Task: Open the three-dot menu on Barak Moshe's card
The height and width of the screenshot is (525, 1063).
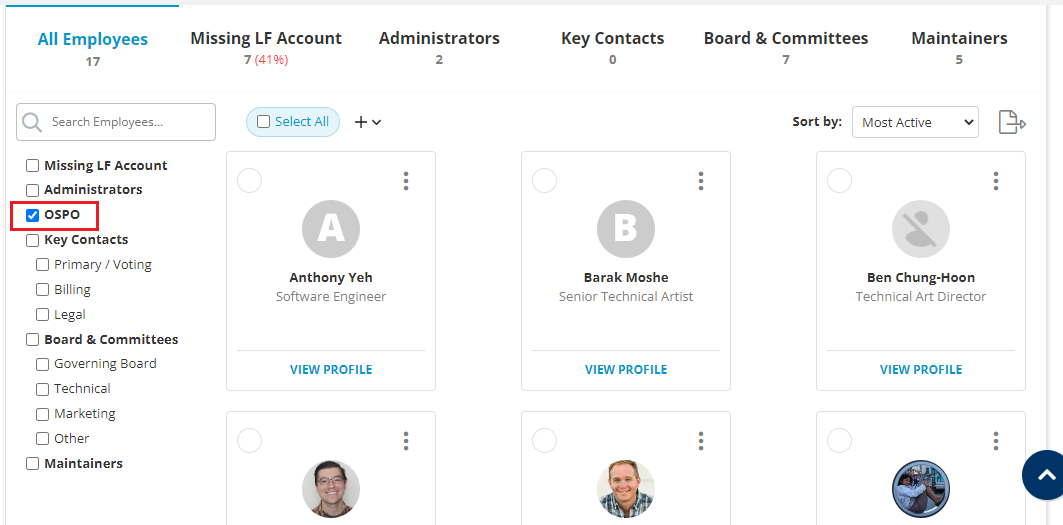Action: (x=701, y=181)
